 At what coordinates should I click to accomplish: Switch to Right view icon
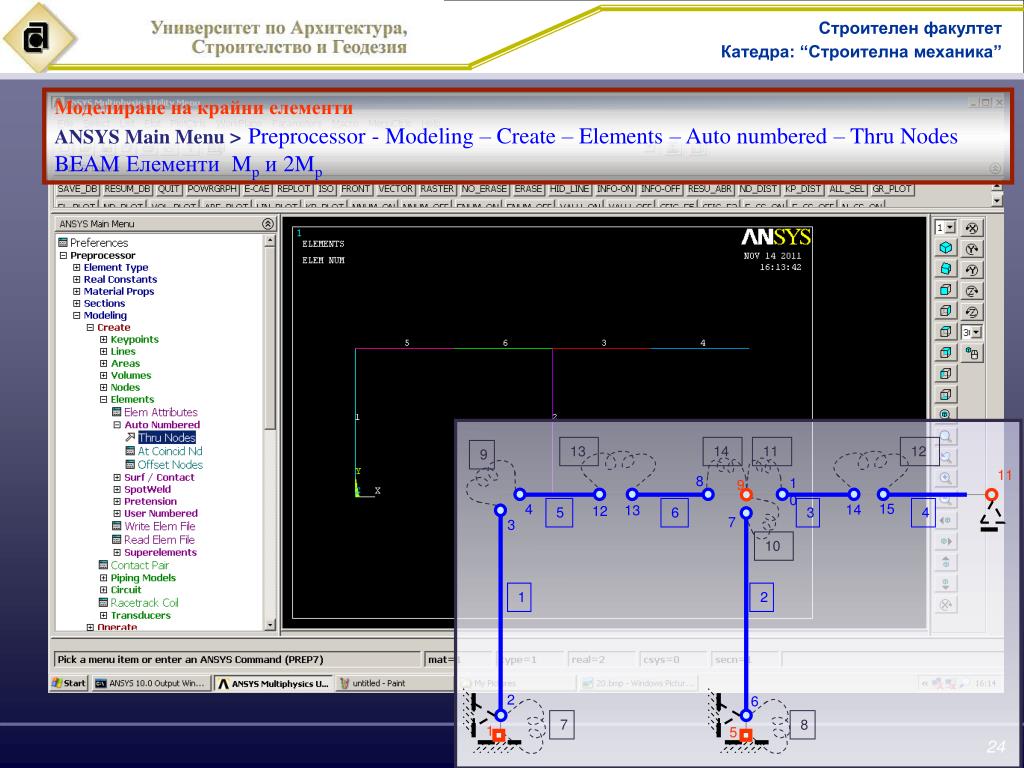click(945, 311)
